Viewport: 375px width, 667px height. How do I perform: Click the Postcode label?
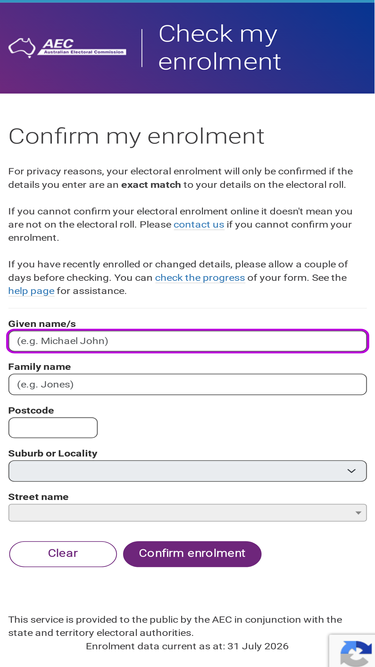click(31, 410)
